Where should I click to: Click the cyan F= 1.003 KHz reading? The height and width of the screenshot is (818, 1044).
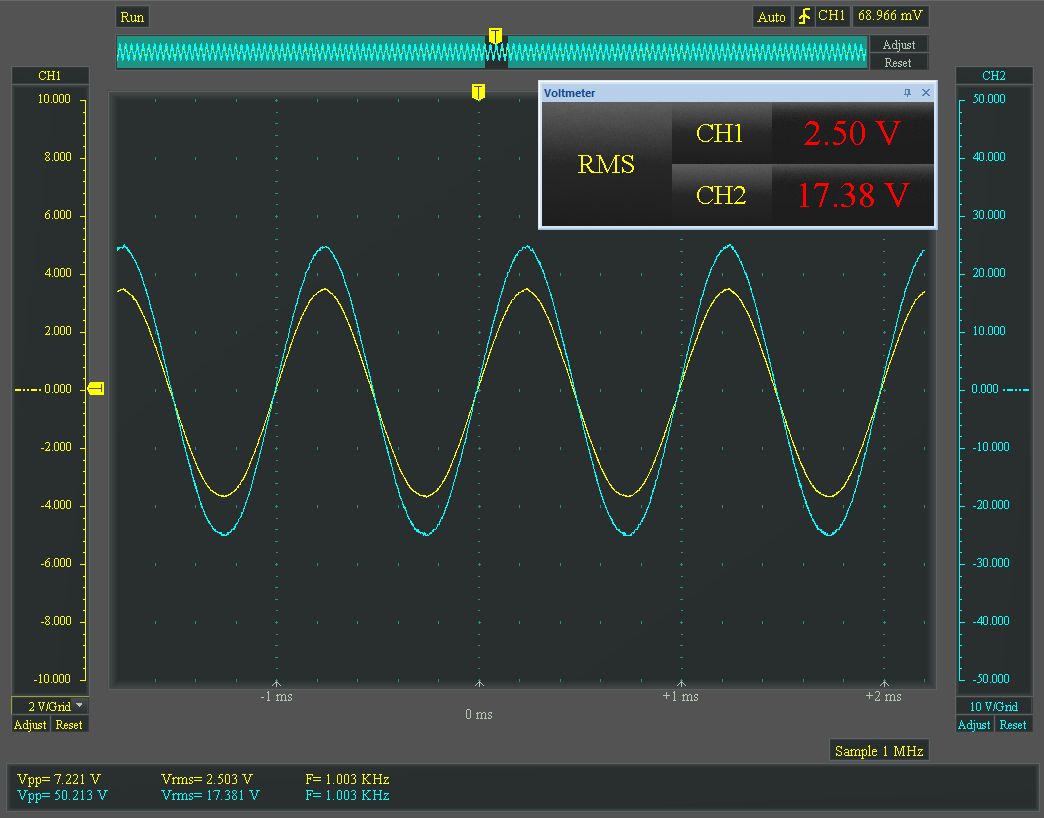click(x=347, y=795)
